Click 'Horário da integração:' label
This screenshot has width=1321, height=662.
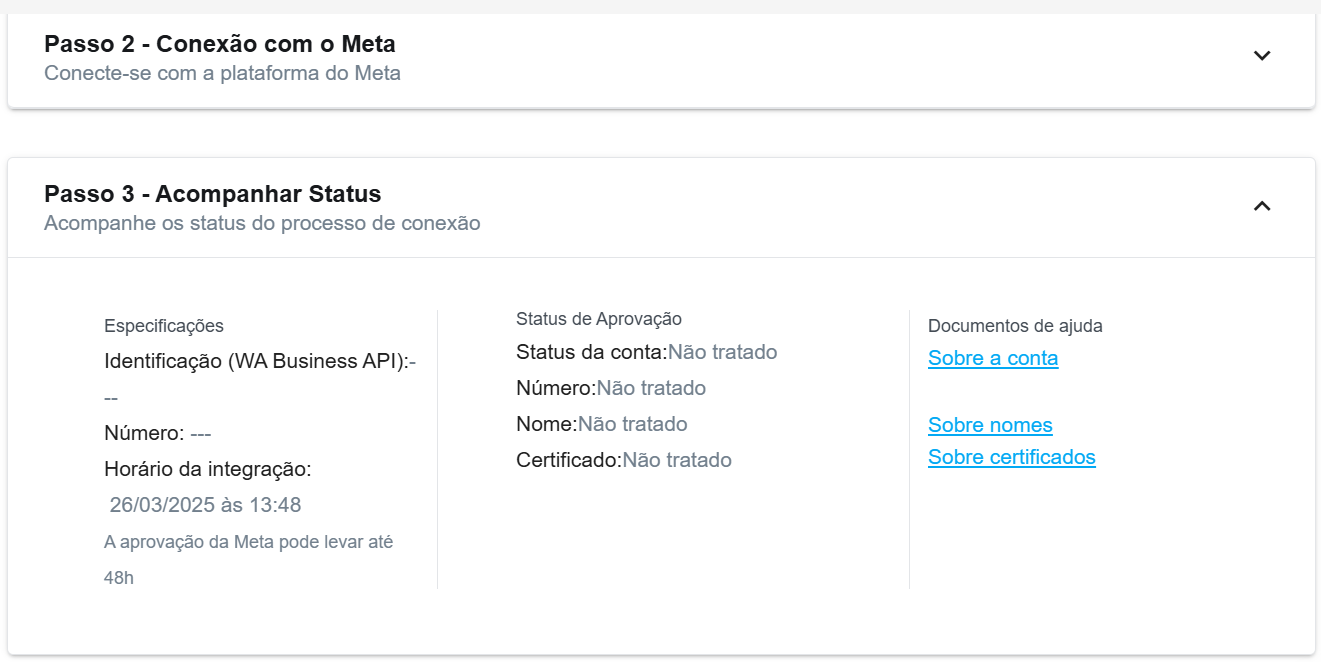pos(208,469)
